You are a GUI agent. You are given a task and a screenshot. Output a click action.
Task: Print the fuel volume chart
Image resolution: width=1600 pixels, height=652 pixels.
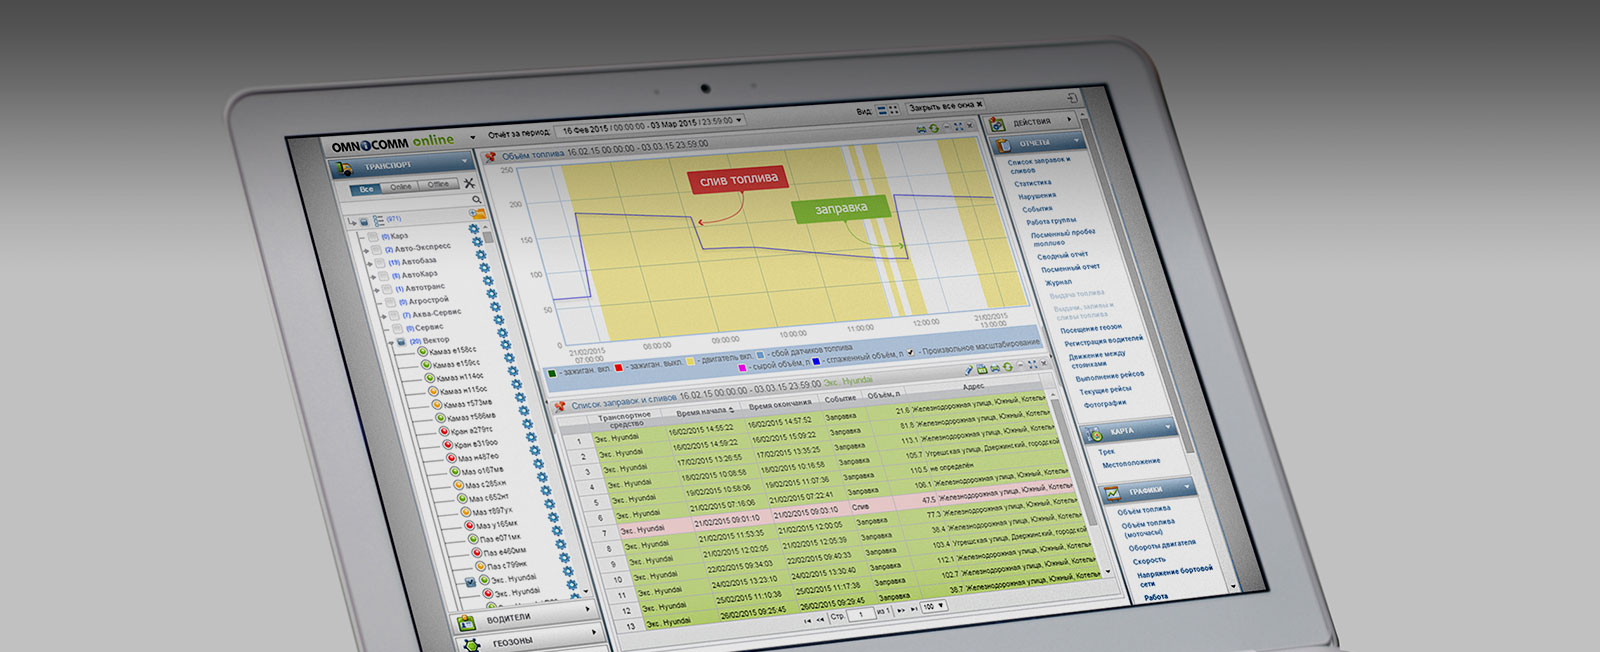tap(921, 130)
